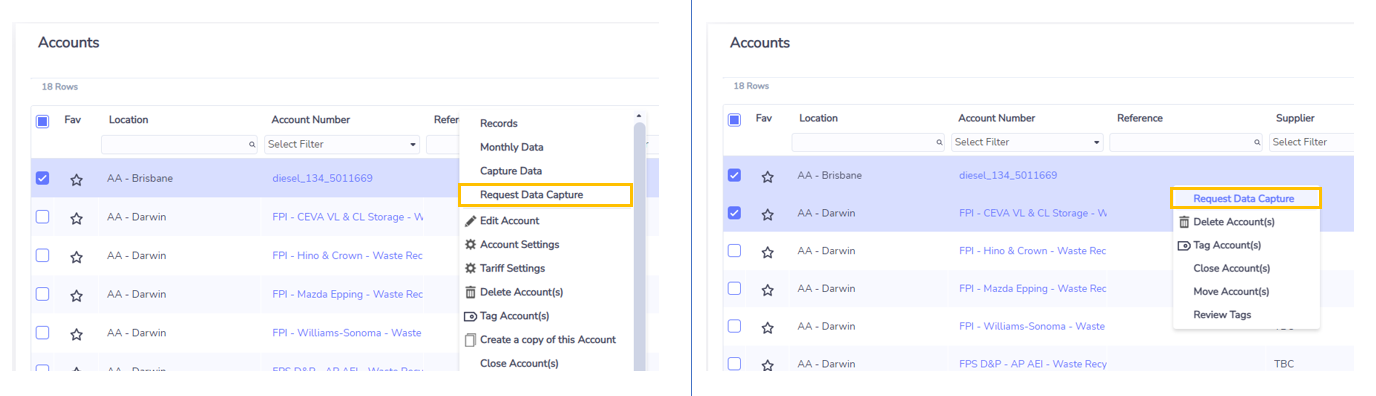Click the Reference column filter input field
Screen dimensions: 1376x396
point(1186,143)
